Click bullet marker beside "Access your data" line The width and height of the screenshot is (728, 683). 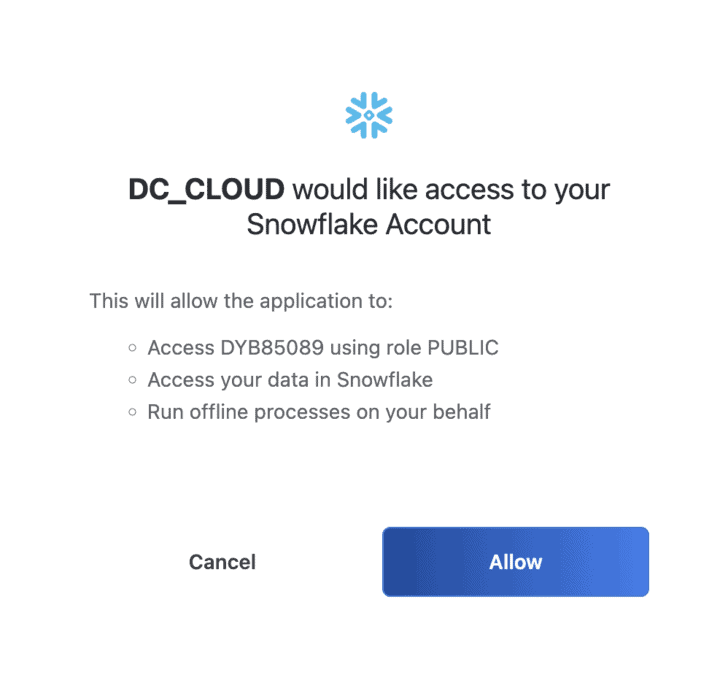pos(132,380)
